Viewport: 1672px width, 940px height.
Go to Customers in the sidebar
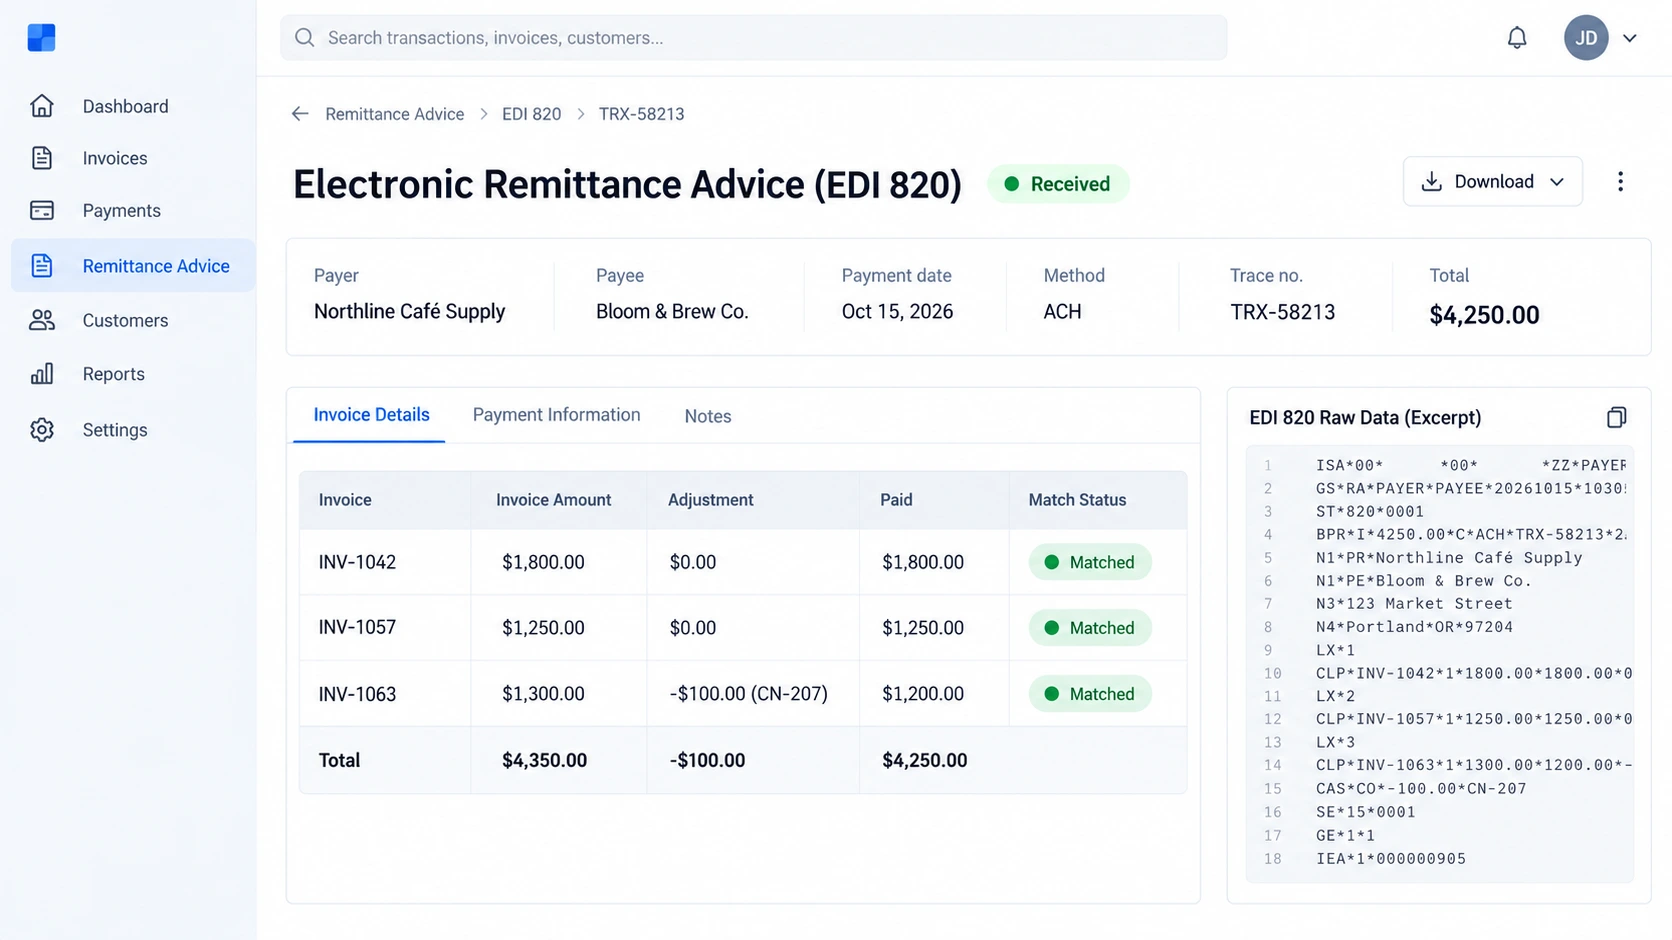[125, 320]
